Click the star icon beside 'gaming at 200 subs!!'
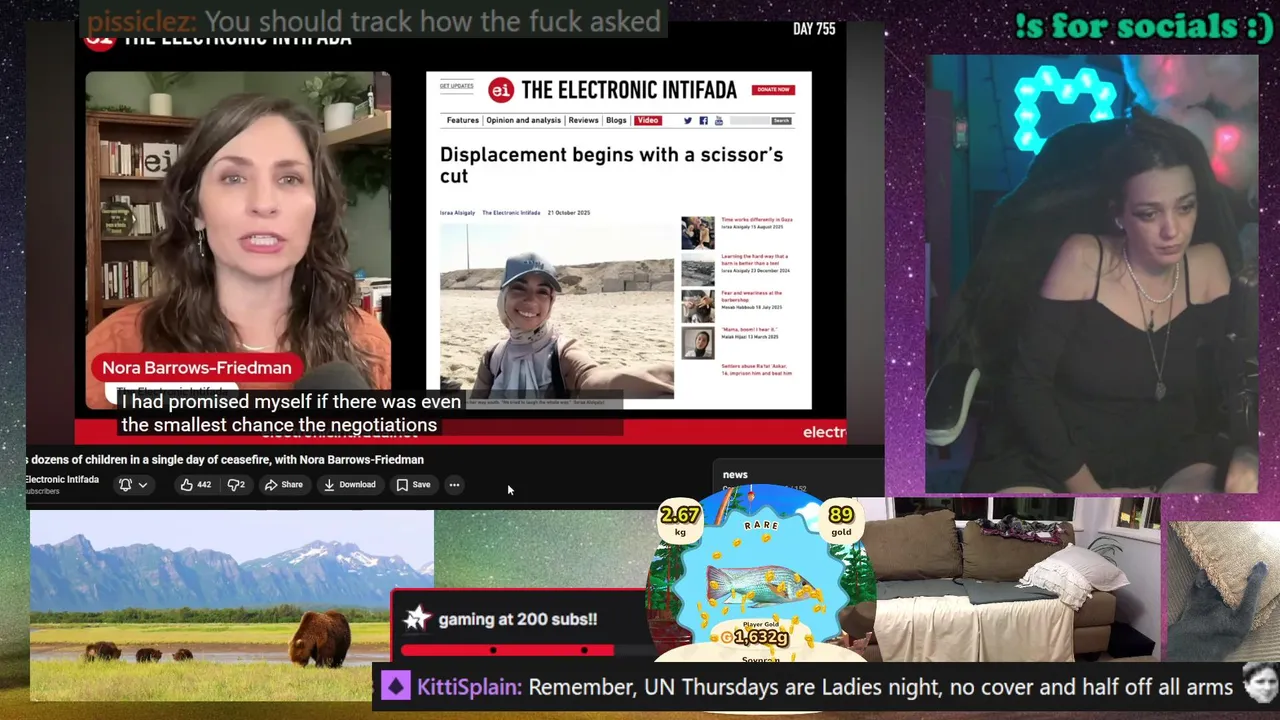Viewport: 1280px width, 720px height. pos(416,619)
